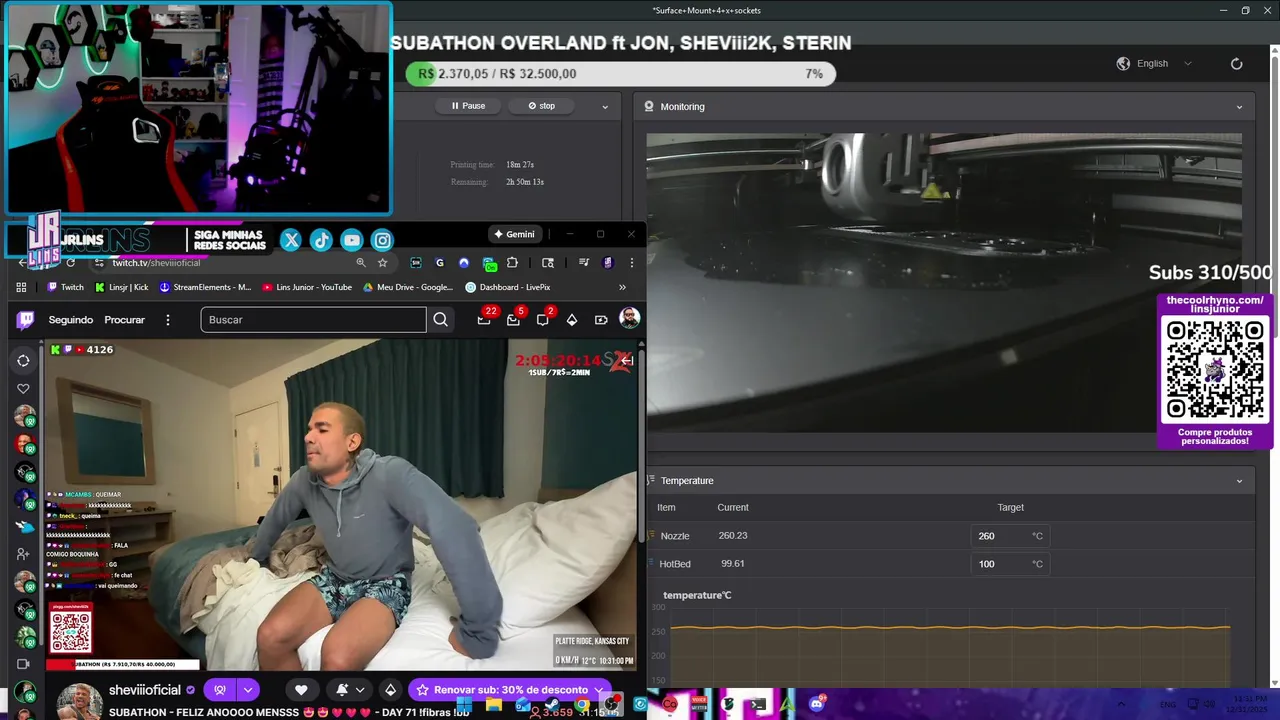Open Twitch whispers icon with 2 badge

coord(542,320)
